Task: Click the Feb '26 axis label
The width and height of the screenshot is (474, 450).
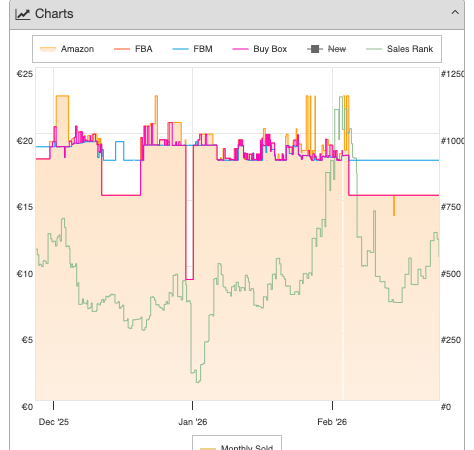Action: (332, 422)
